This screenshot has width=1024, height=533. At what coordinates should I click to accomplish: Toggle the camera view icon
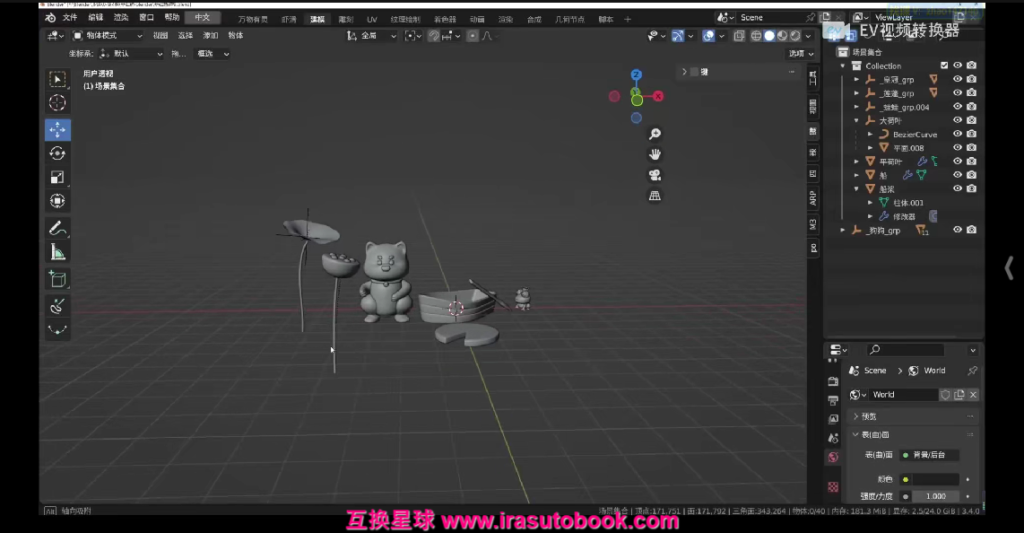(654, 175)
